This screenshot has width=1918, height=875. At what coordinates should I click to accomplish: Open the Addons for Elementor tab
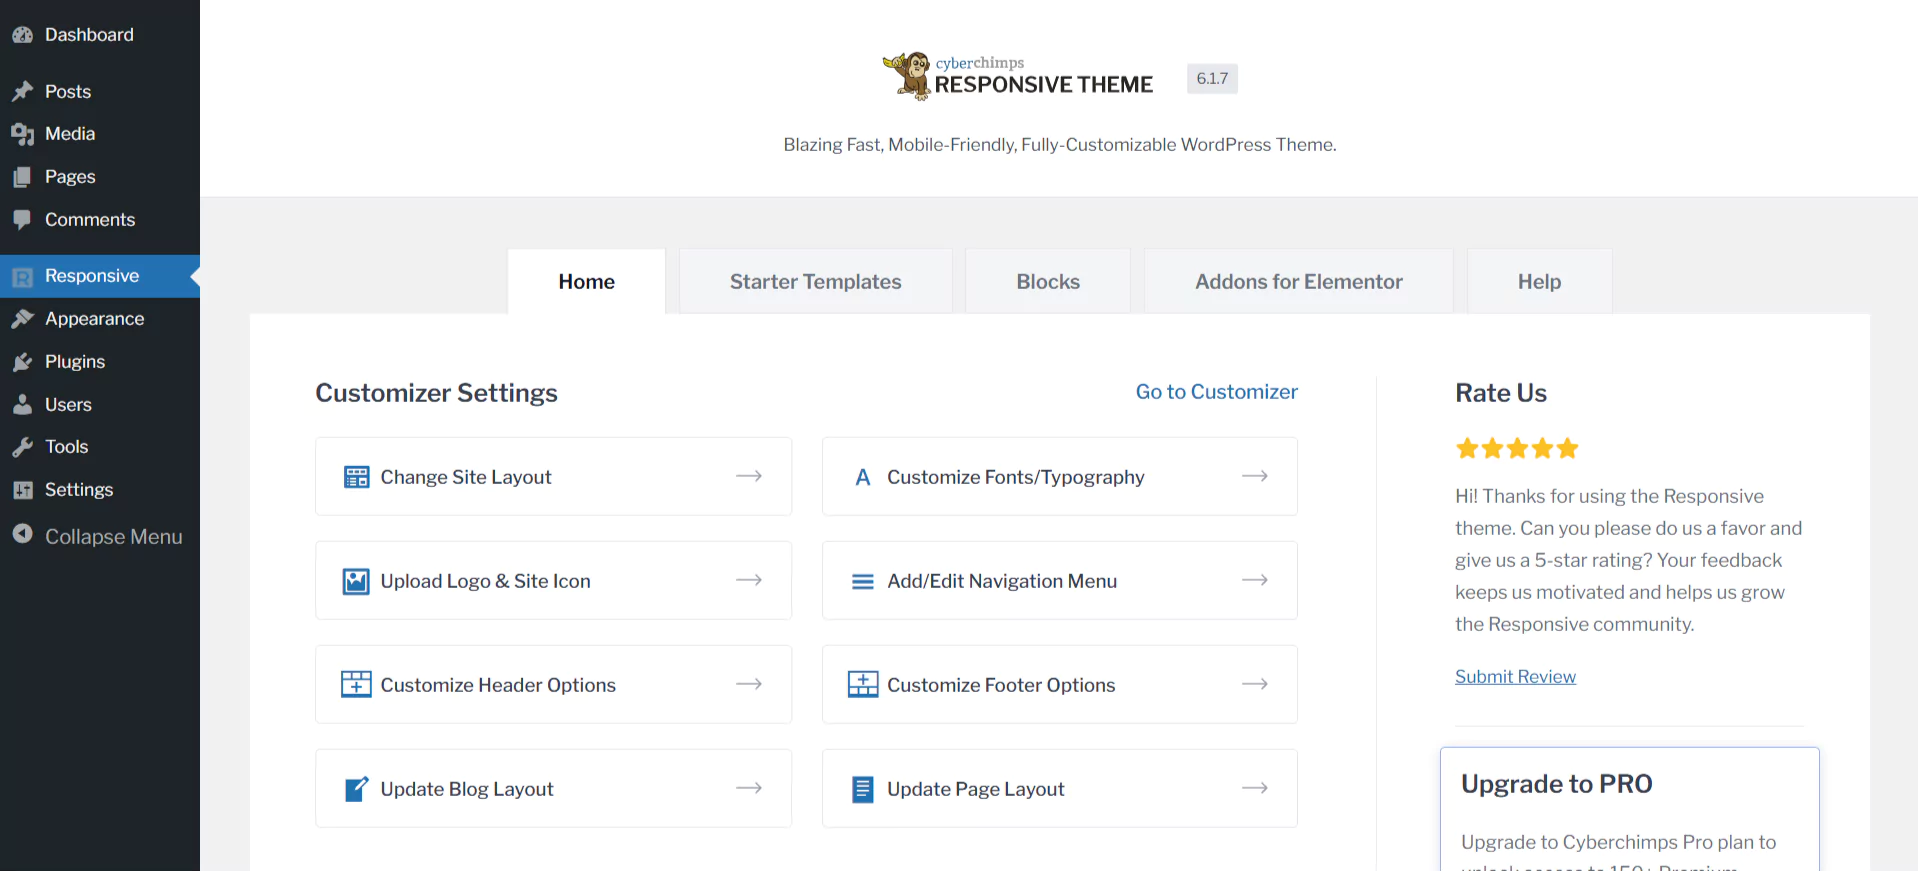(x=1299, y=282)
